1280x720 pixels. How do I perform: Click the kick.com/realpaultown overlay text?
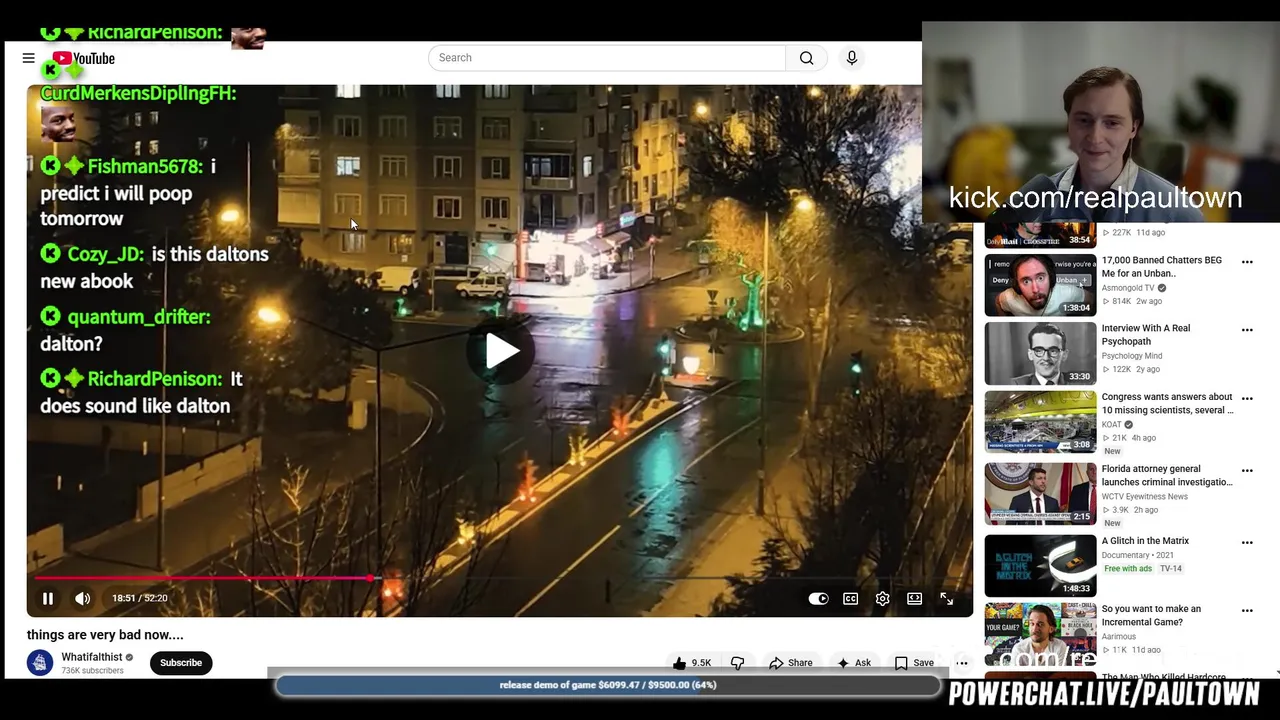pyautogui.click(x=1095, y=198)
